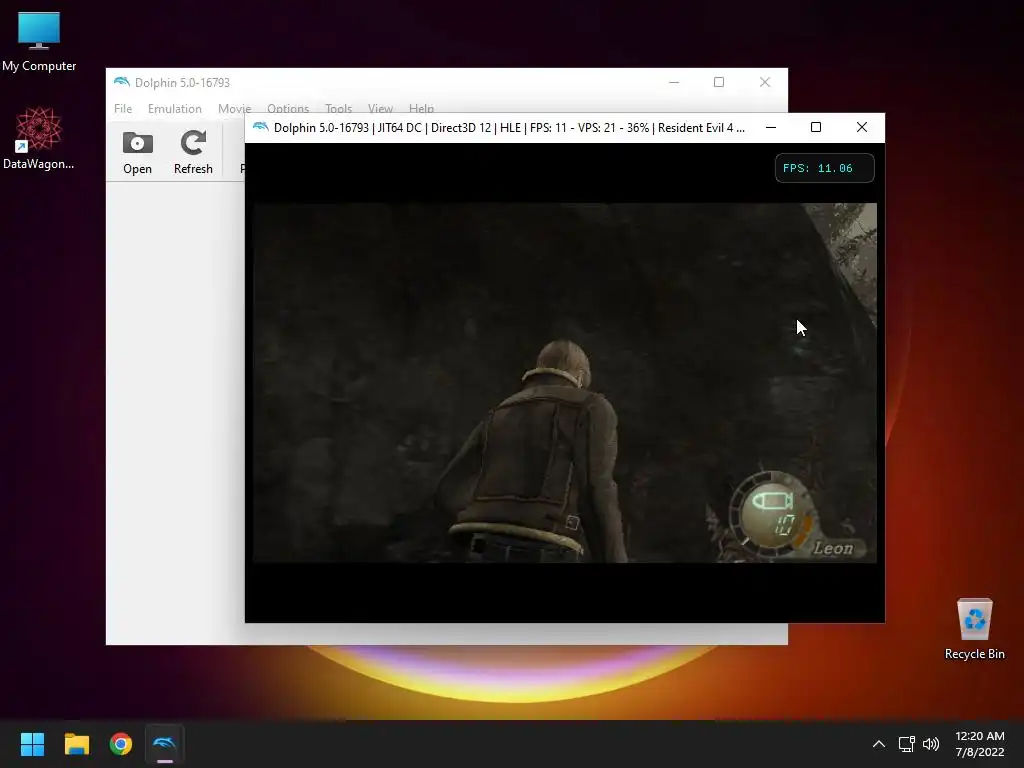Open the Windows Start menu
1024x768 pixels.
click(32, 744)
